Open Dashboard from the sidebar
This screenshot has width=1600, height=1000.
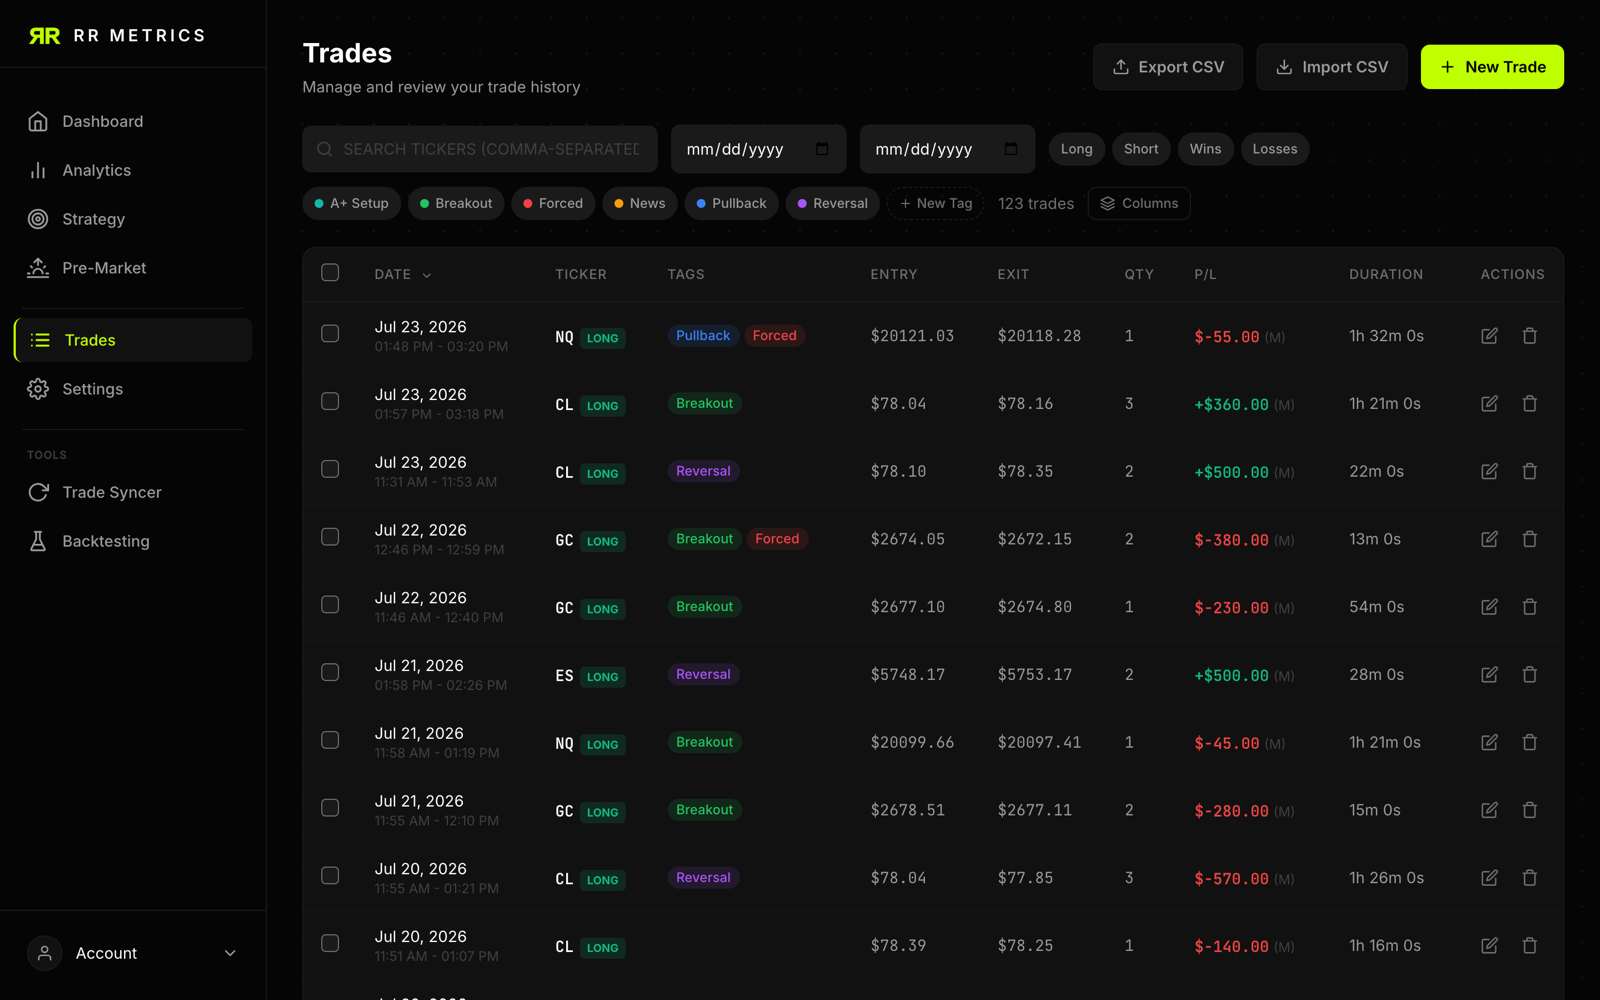[x=133, y=121]
